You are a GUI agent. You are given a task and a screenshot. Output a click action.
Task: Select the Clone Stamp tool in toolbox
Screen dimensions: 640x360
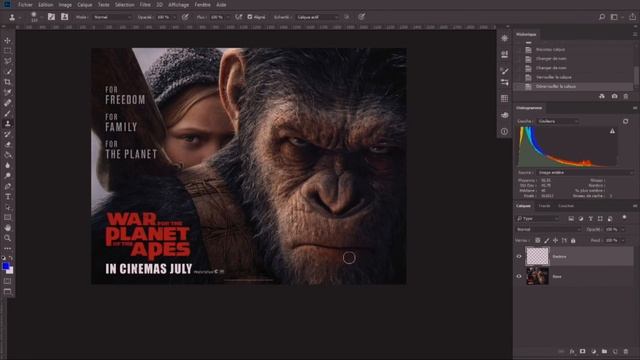[x=7, y=124]
